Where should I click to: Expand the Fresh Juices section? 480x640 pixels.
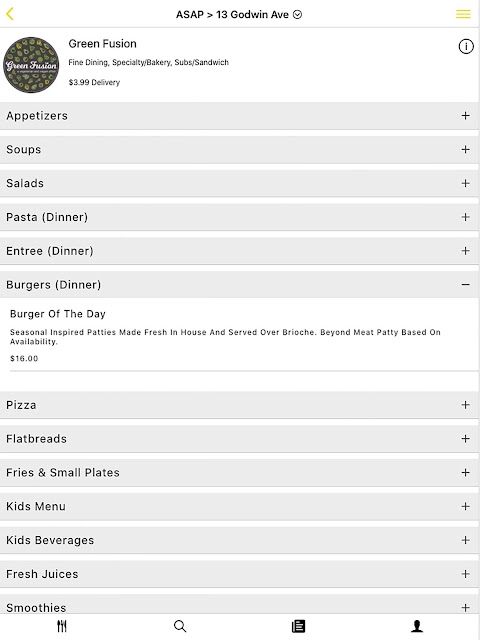pyautogui.click(x=239, y=574)
